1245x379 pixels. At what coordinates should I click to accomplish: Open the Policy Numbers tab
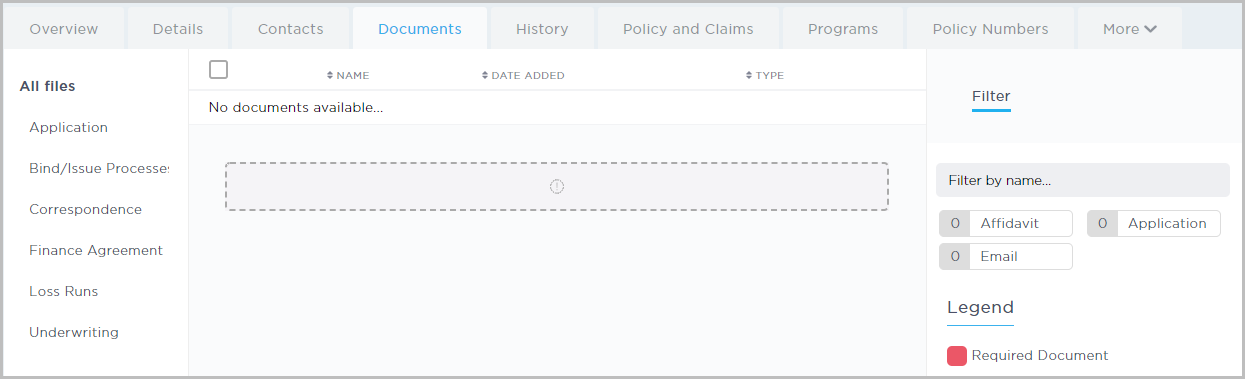click(x=990, y=29)
